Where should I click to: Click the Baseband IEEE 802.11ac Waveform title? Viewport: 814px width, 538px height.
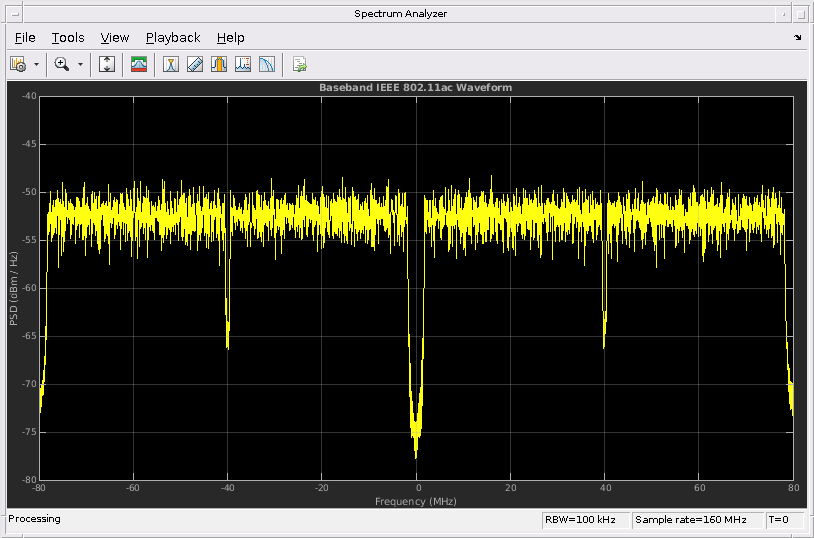[x=415, y=88]
